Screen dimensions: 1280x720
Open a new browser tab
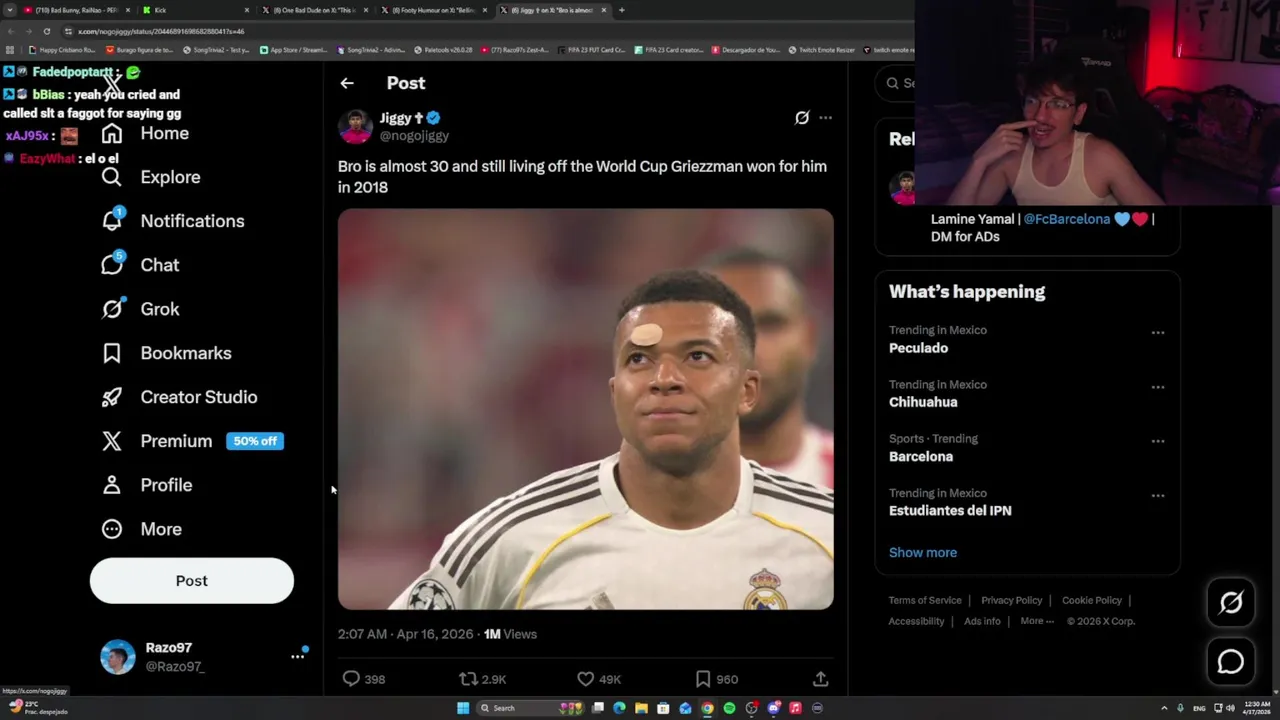click(621, 10)
